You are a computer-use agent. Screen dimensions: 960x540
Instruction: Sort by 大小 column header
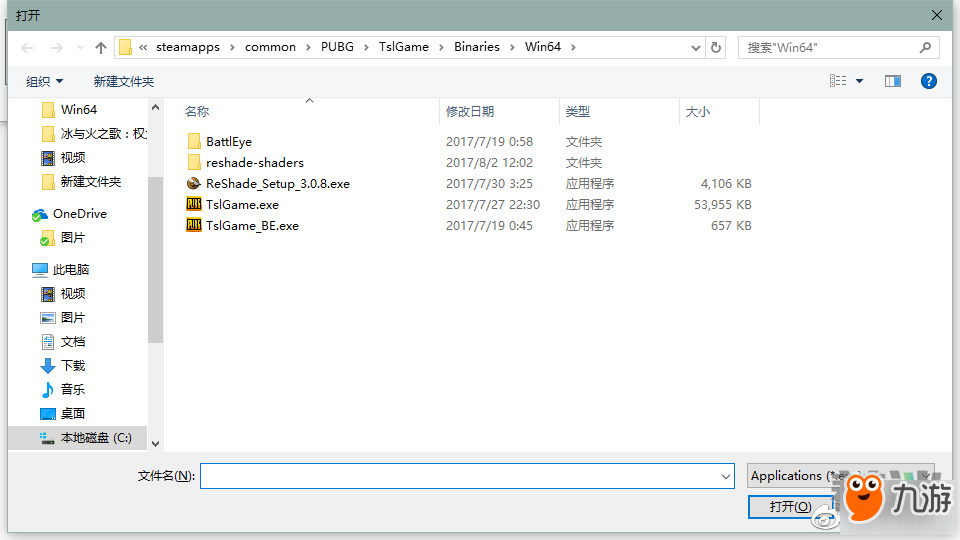697,111
